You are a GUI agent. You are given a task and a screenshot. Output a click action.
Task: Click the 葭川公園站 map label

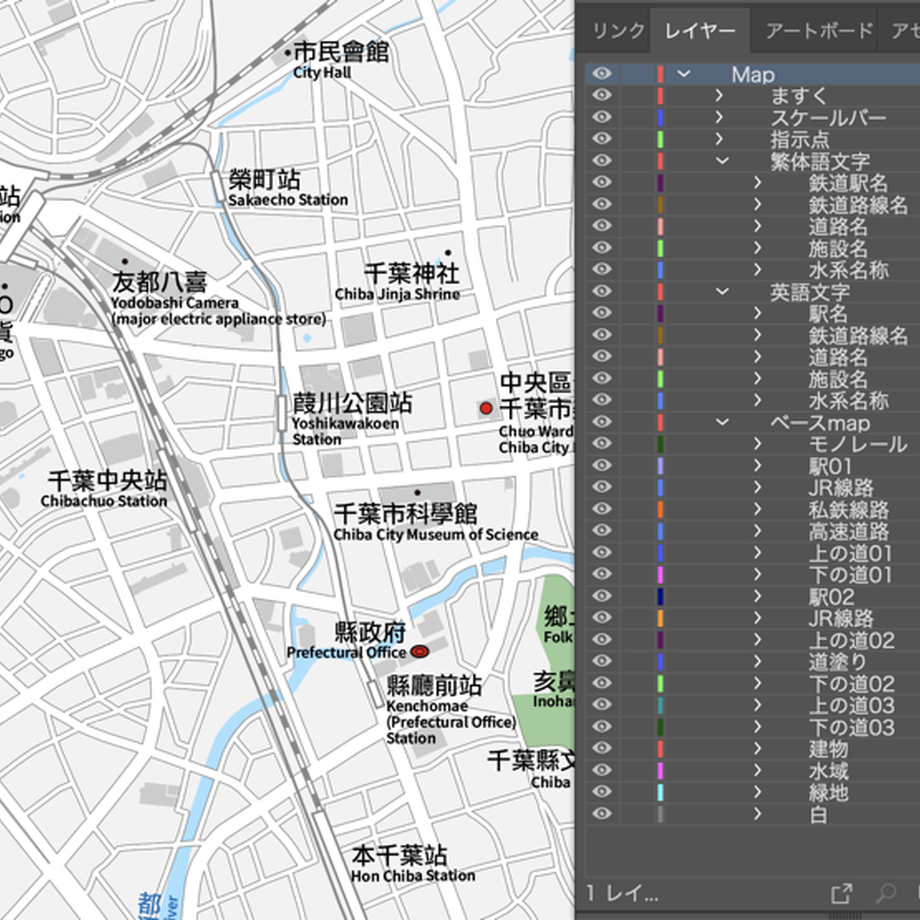pyautogui.click(x=352, y=403)
